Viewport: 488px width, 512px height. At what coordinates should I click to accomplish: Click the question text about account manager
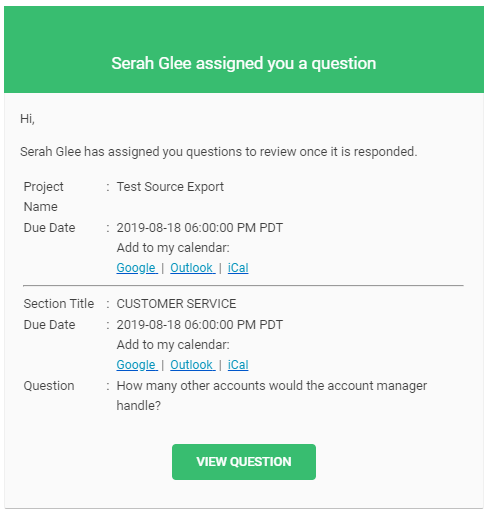pyautogui.click(x=271, y=396)
